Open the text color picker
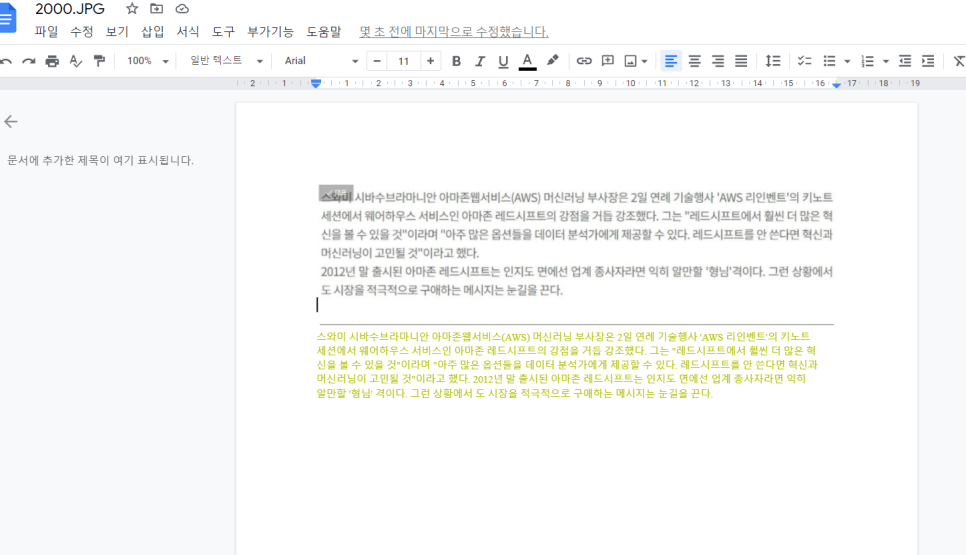Image resolution: width=966 pixels, height=555 pixels. [x=527, y=61]
